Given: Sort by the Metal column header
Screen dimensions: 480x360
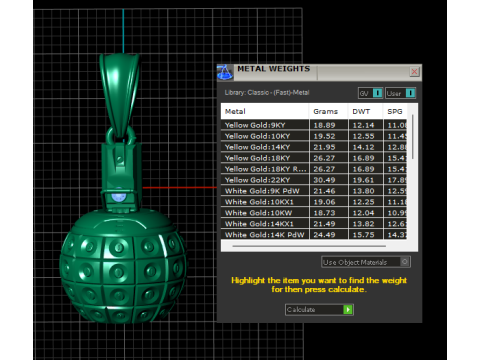Looking at the screenshot, I should (265, 111).
